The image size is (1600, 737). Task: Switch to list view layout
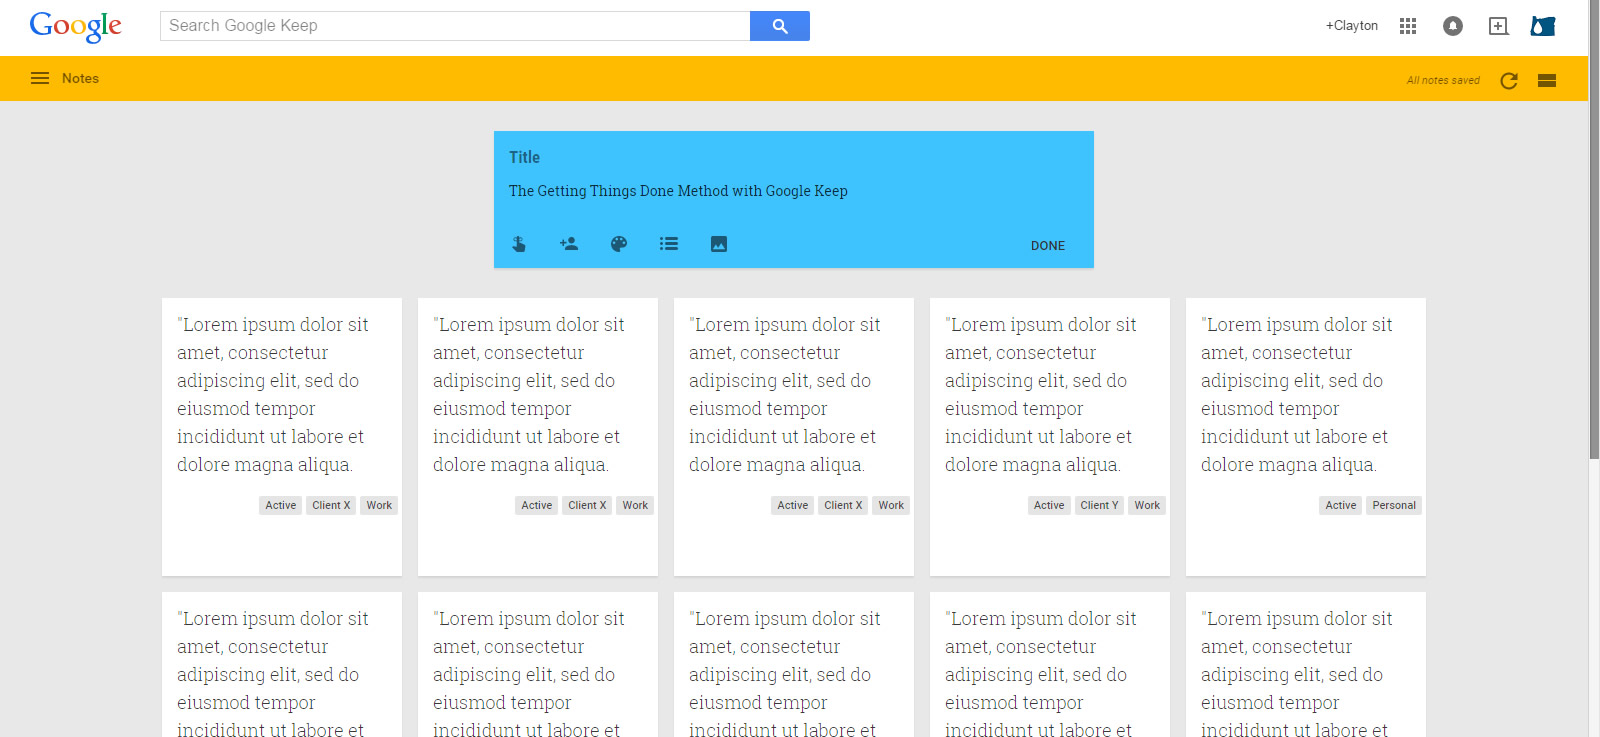1547,80
